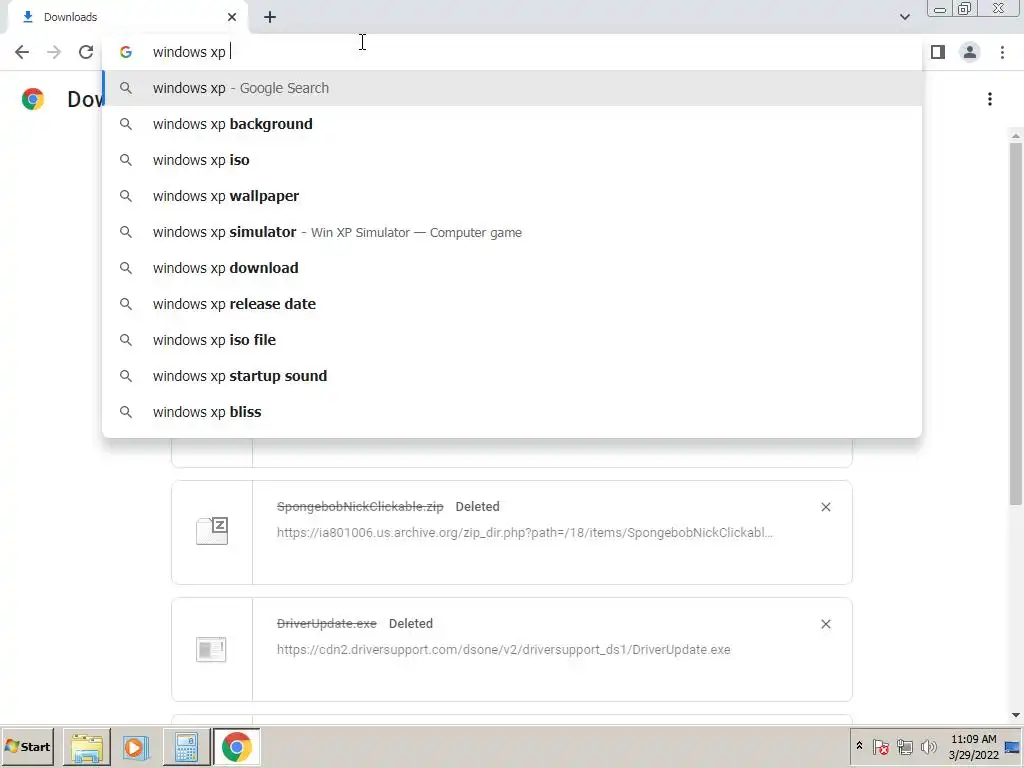
Task: Click the DriverUpdate.exe file name
Action: (327, 623)
